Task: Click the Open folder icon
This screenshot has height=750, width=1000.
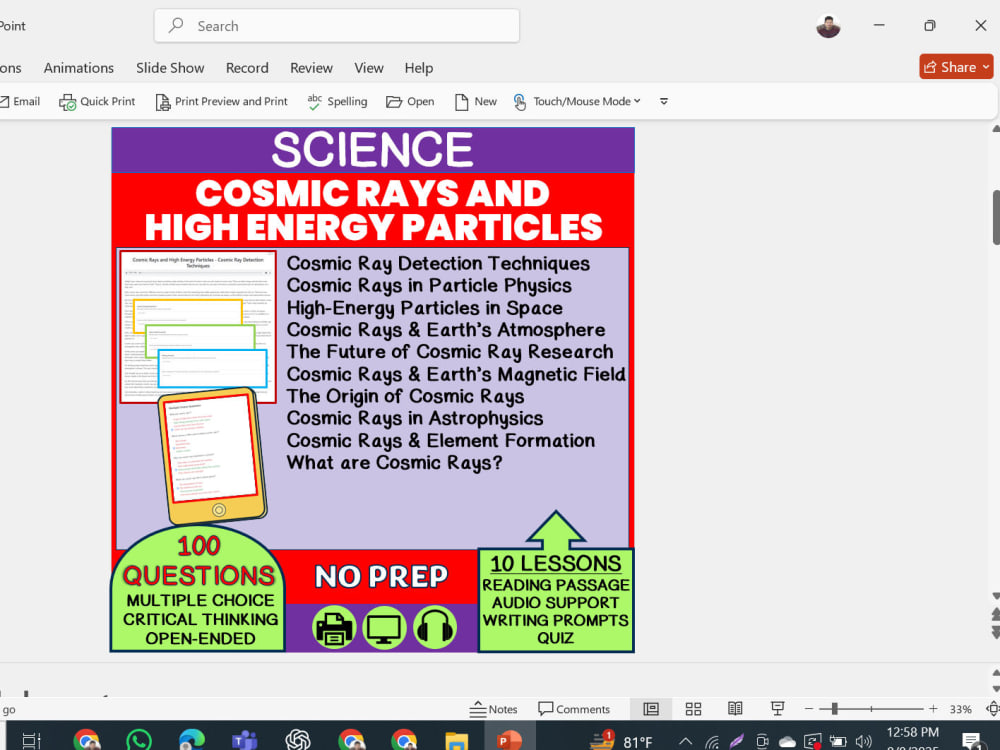Action: click(x=393, y=102)
